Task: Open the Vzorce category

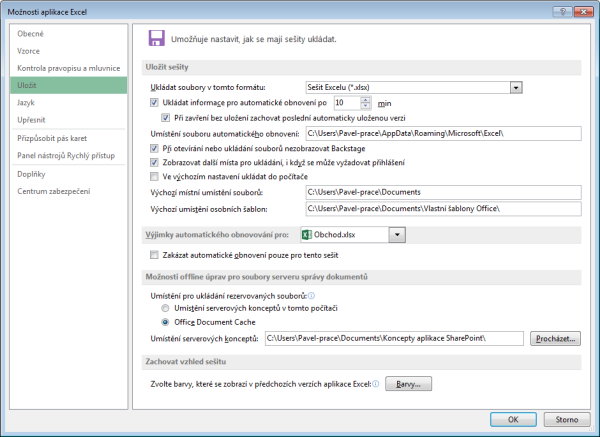Action: (x=69, y=51)
